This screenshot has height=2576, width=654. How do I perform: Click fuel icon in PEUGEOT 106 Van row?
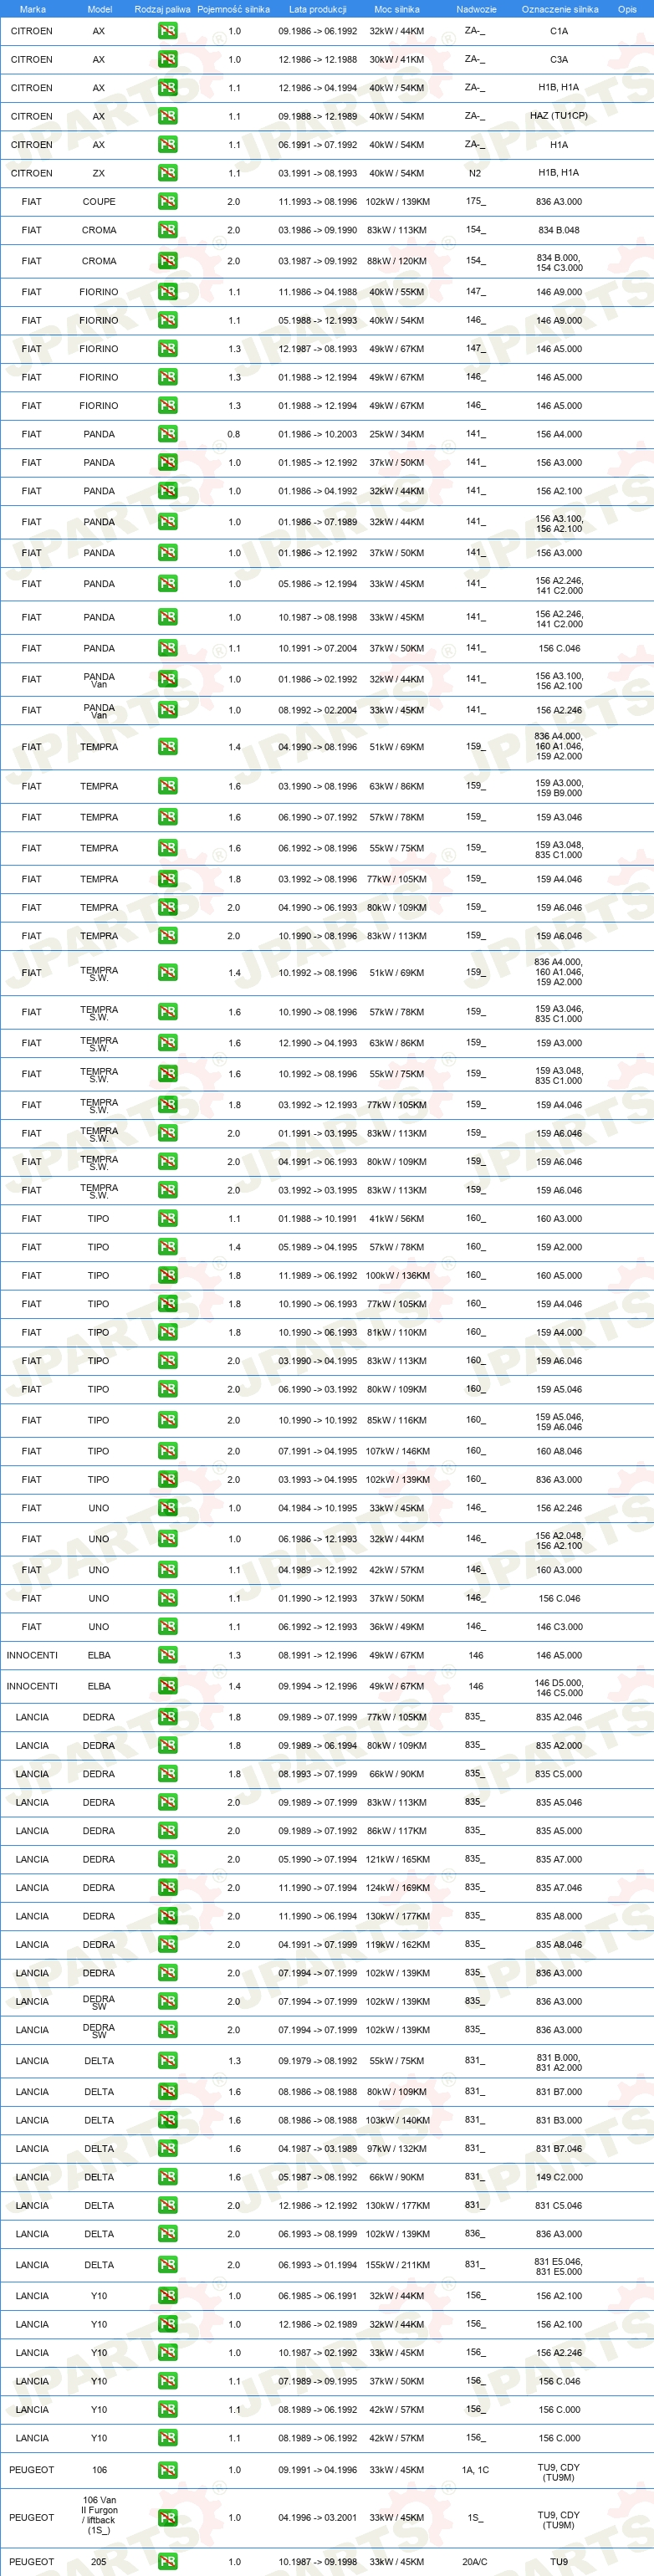tap(167, 2518)
